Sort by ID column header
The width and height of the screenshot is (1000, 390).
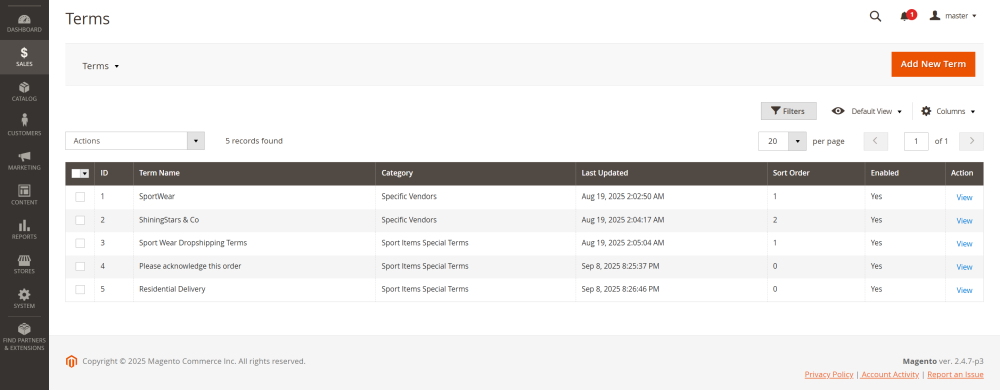point(114,173)
